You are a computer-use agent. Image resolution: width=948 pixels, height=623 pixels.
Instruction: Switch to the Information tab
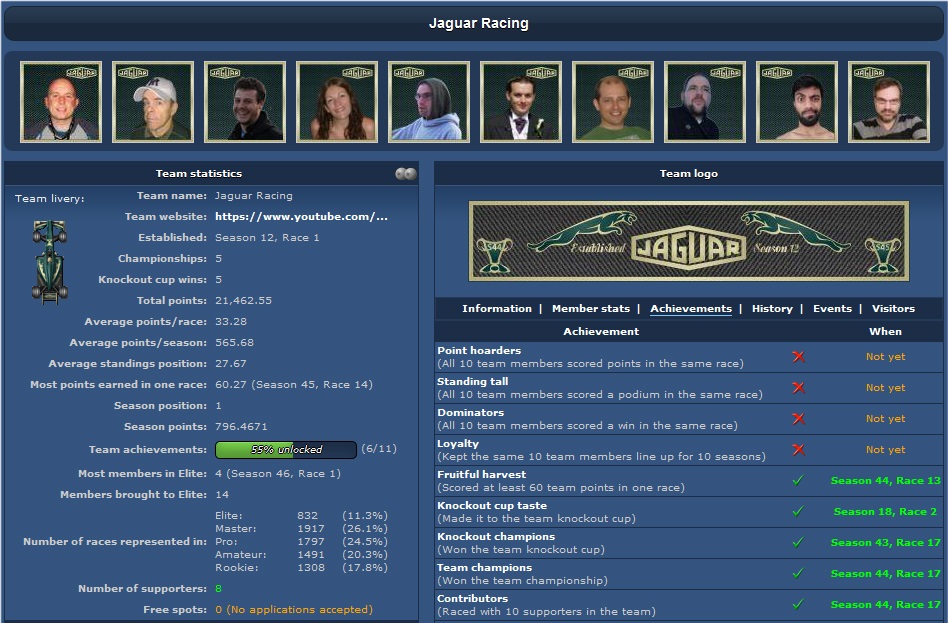pos(497,308)
